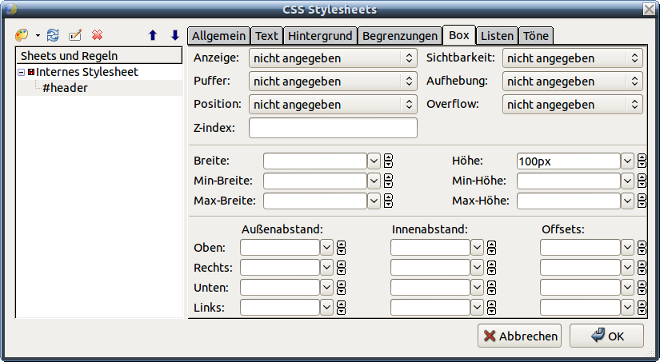Open the arrow beside the palette icon
The width and height of the screenshot is (660, 362).
pos(38,35)
